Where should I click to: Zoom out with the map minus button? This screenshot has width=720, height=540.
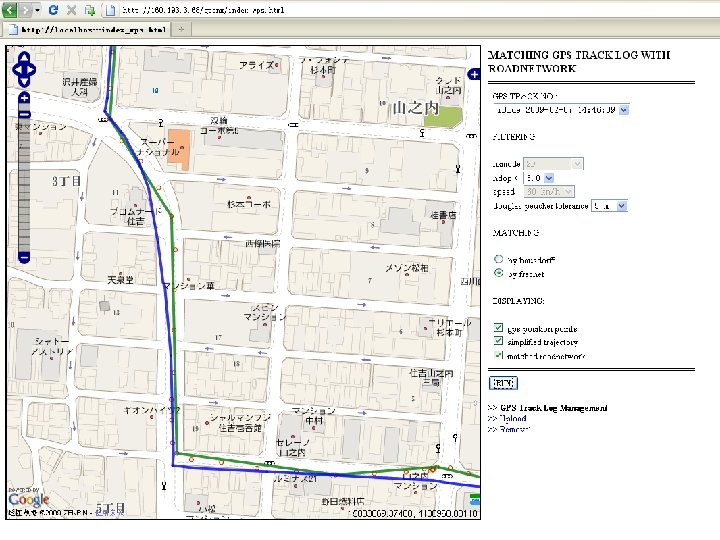pyautogui.click(x=24, y=258)
